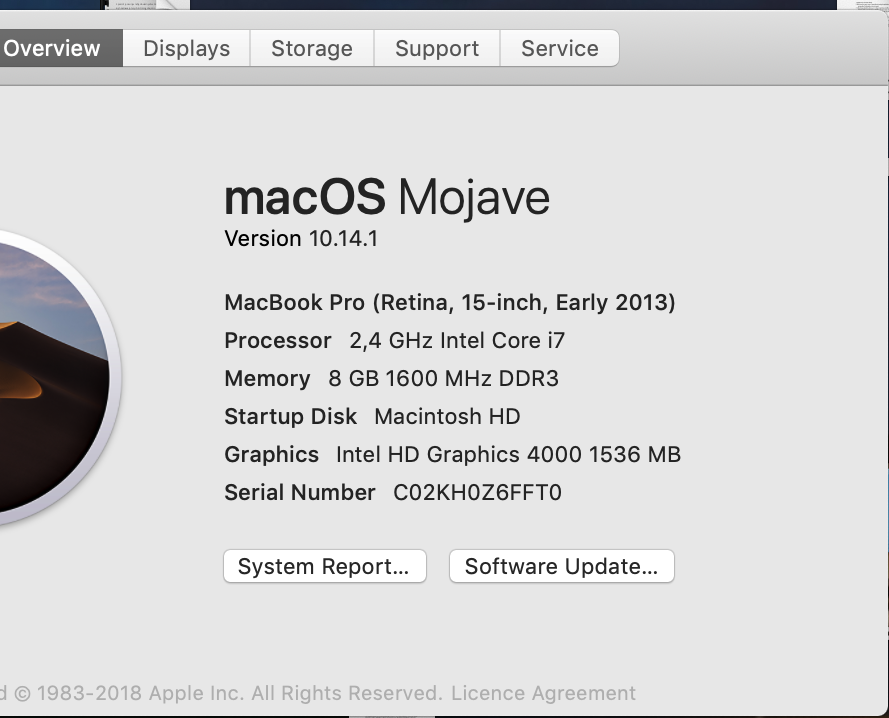Select processor value 2,4 GHz Intel Core i7
This screenshot has width=889, height=718.
[x=457, y=341]
